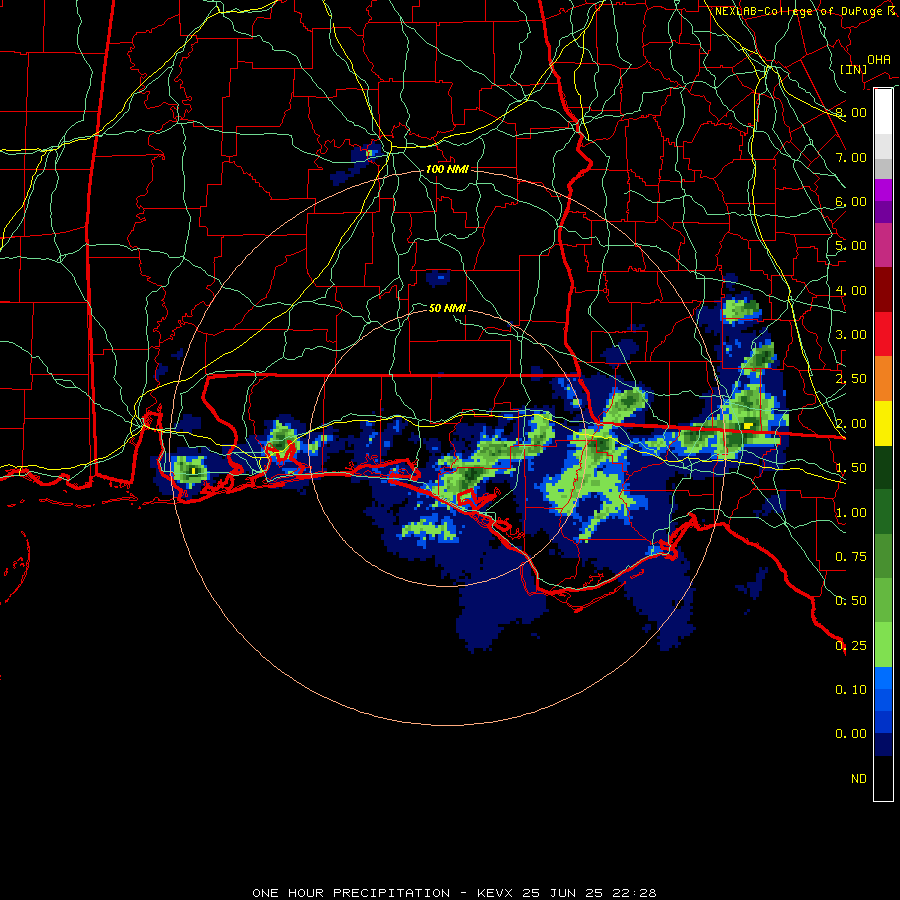Pick the white swatch atop the legend
The width and height of the screenshot is (900, 900).
(x=883, y=111)
